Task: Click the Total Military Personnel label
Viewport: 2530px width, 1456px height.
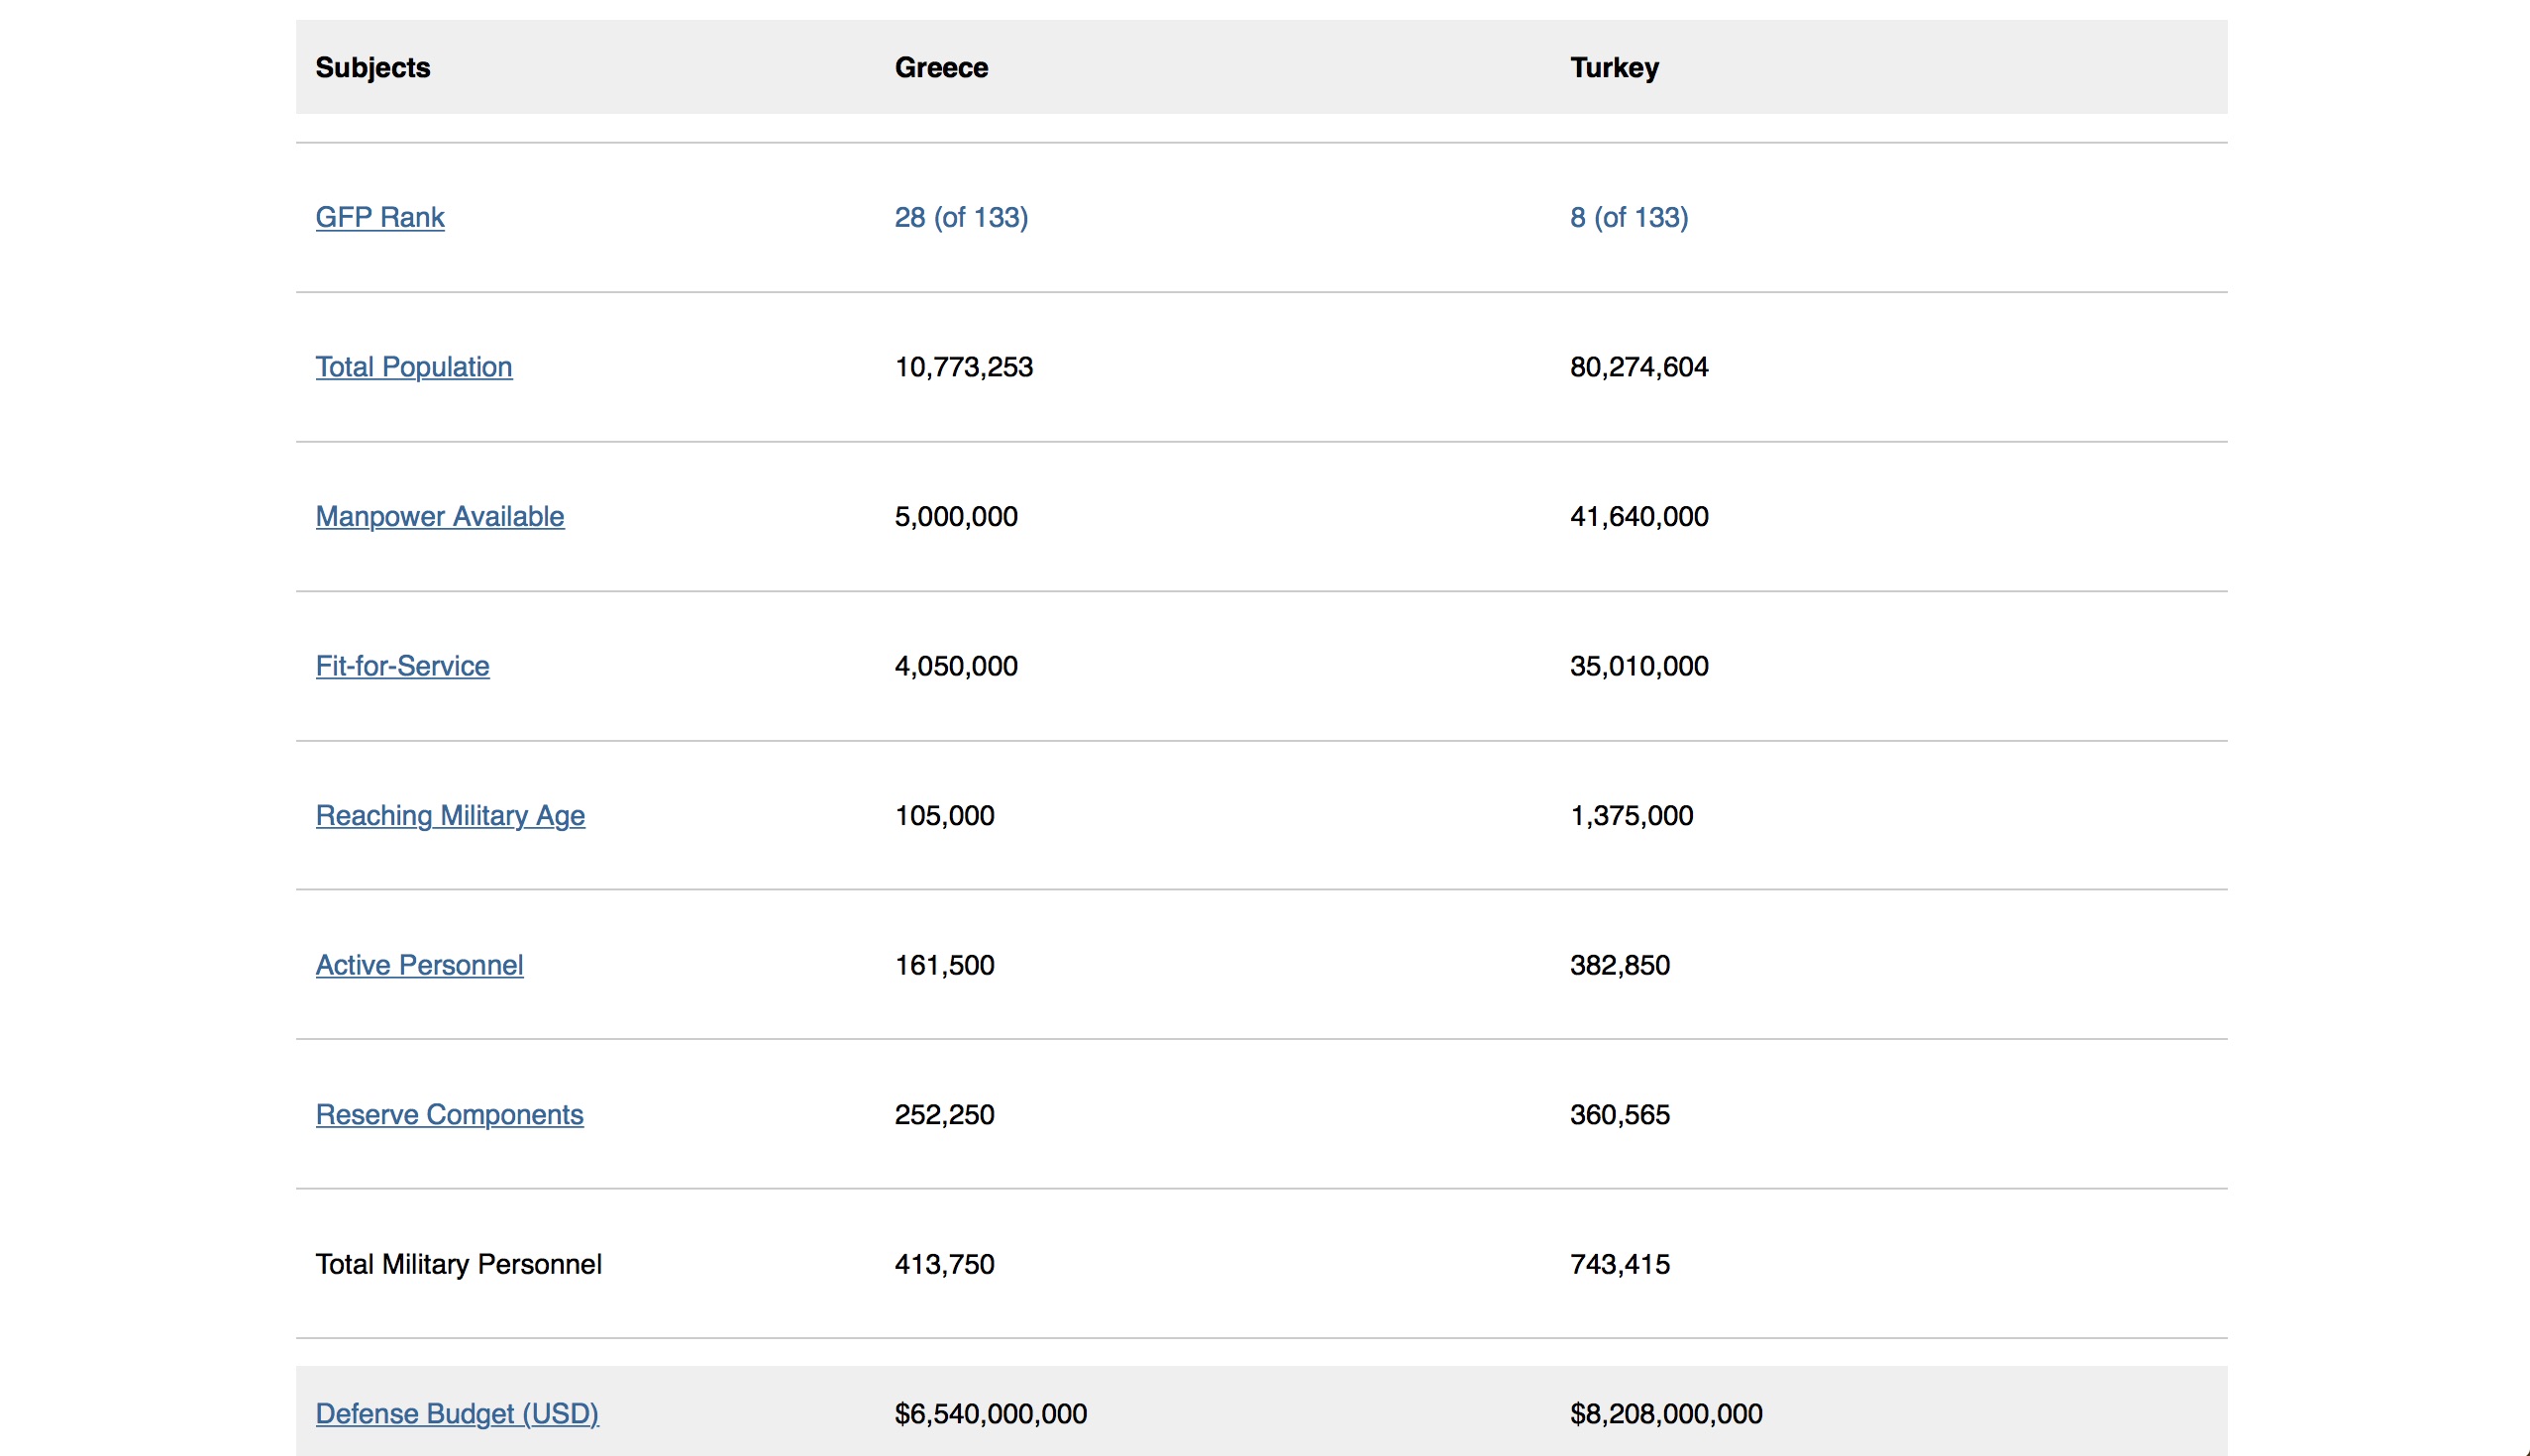Action: coord(458,1264)
